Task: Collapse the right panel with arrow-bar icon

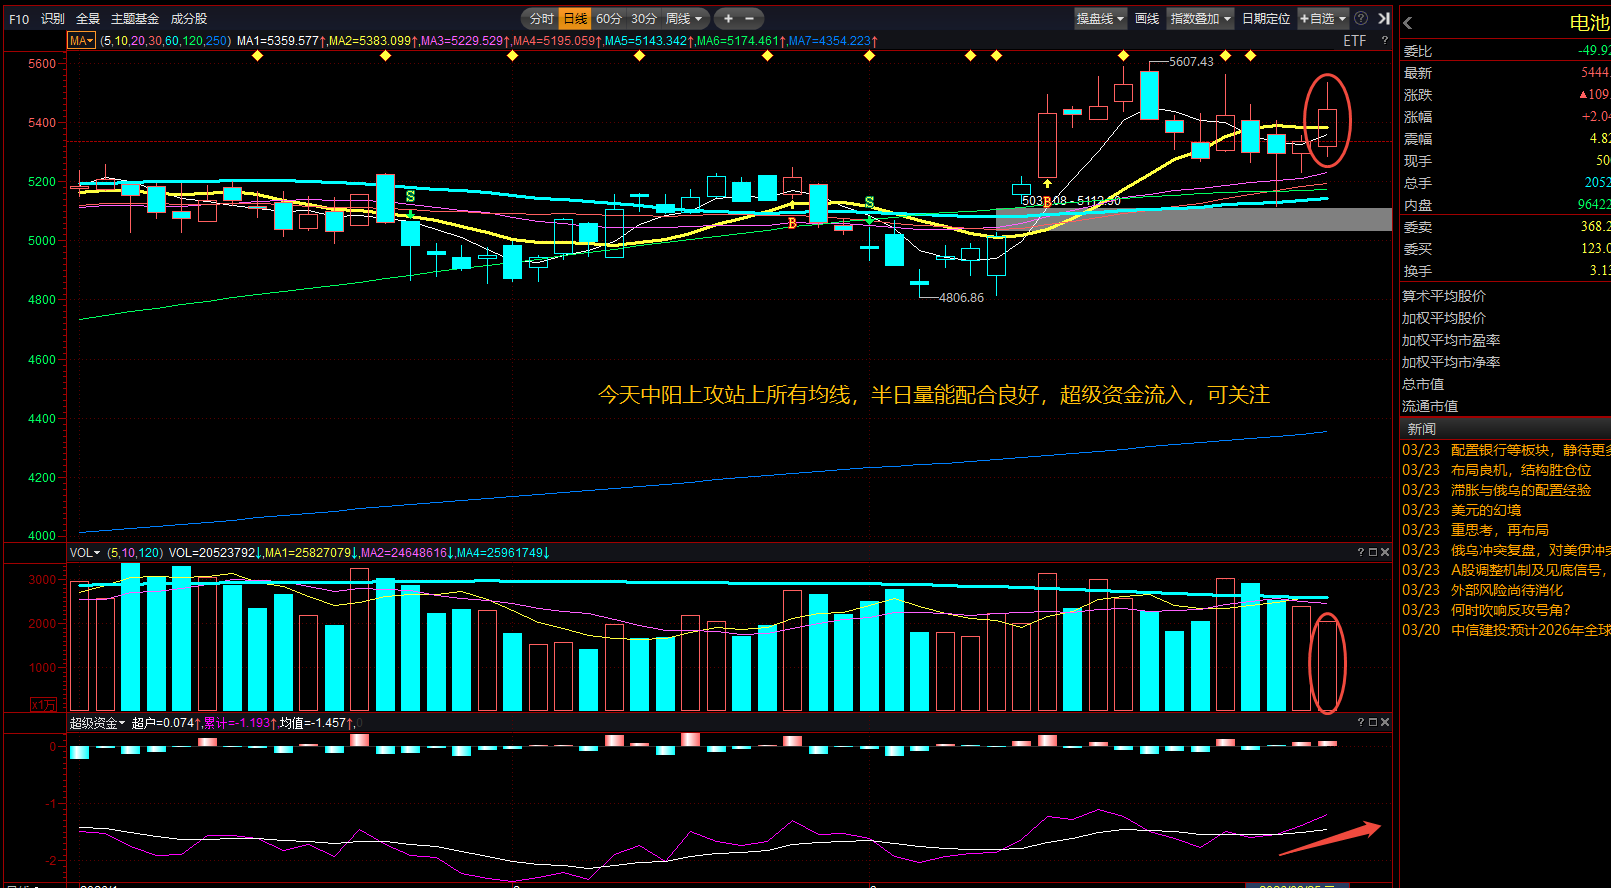Action: 1384,19
